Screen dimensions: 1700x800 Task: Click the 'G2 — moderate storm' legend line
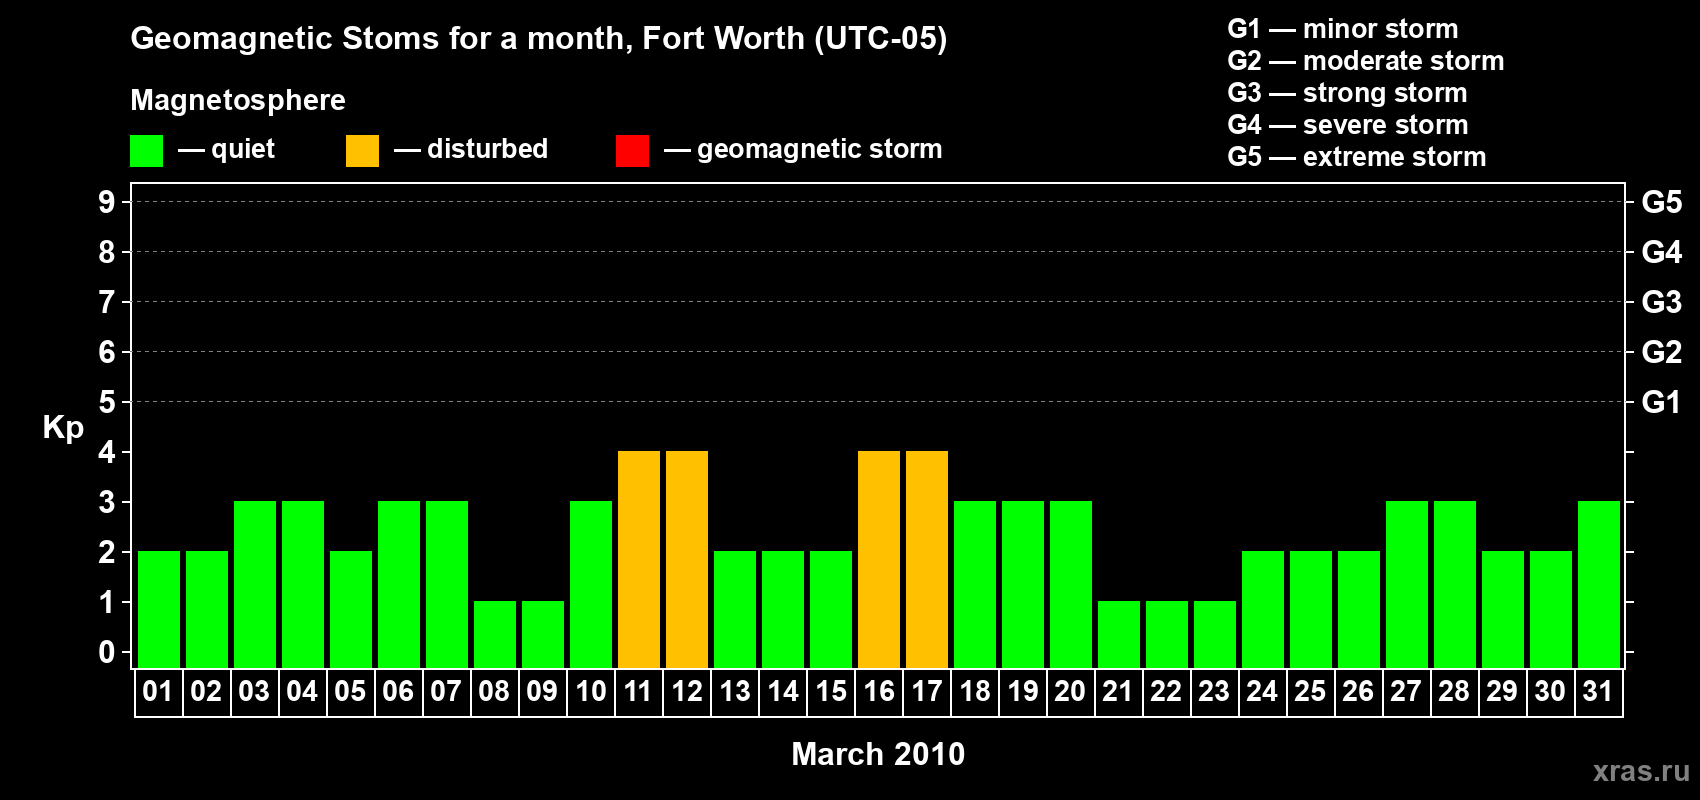[x=1366, y=60]
